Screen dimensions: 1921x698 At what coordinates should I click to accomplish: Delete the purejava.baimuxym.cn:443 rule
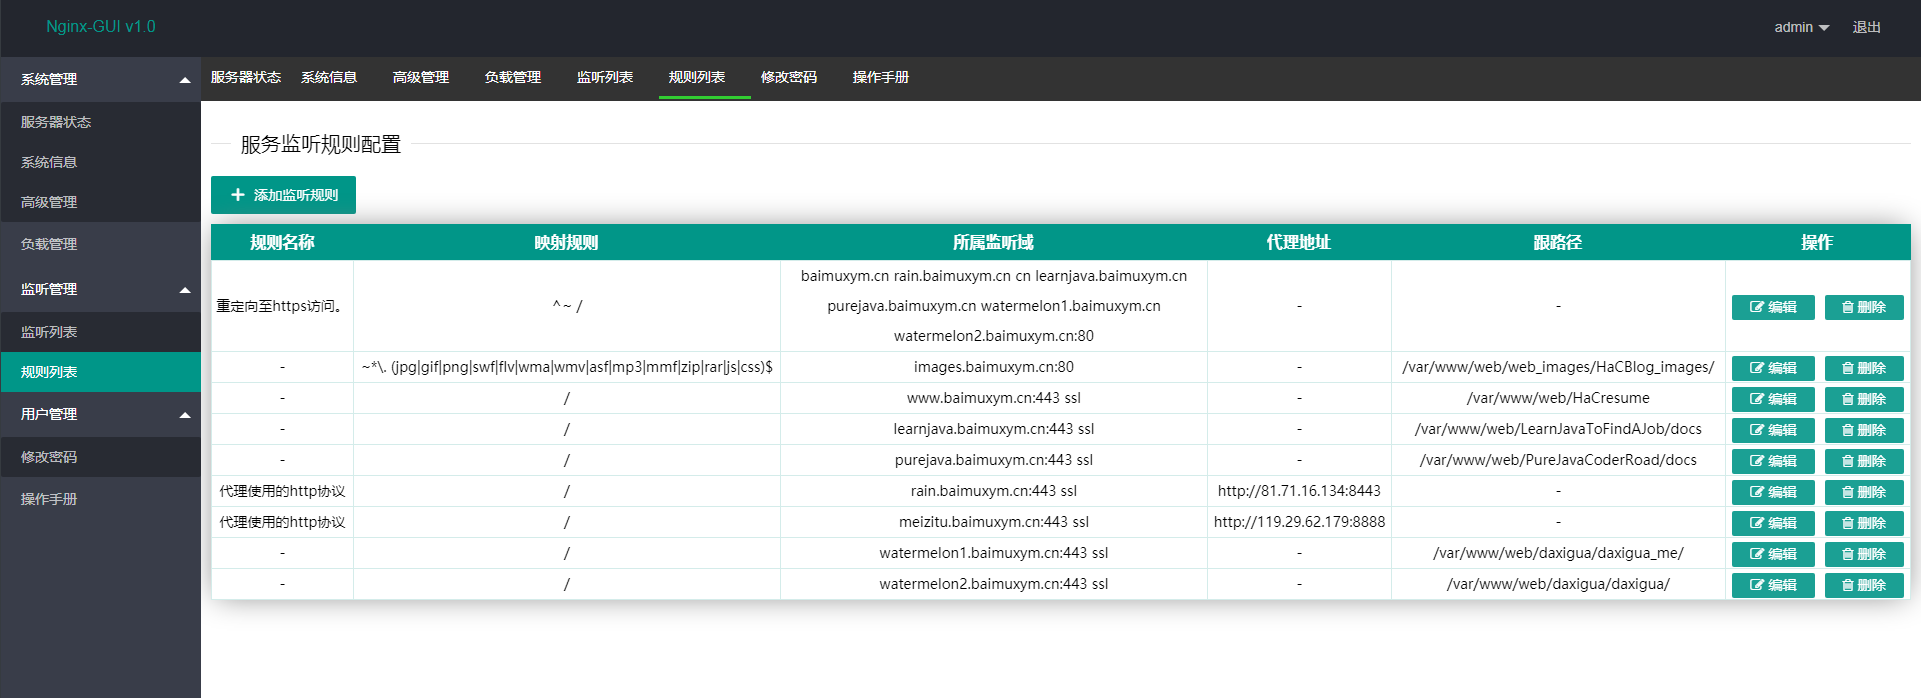coord(1863,461)
